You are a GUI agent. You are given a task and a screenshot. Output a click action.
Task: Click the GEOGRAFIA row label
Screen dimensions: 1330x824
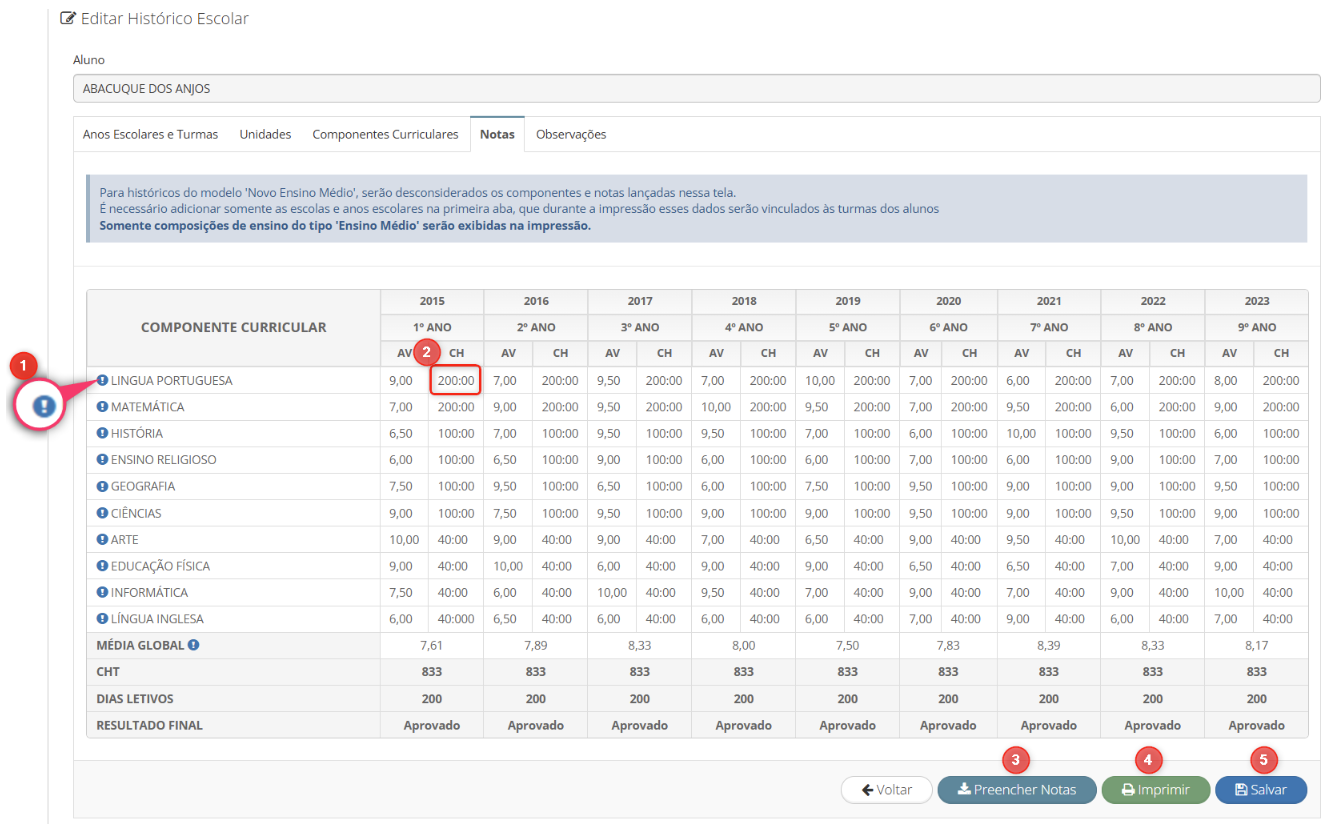(143, 486)
